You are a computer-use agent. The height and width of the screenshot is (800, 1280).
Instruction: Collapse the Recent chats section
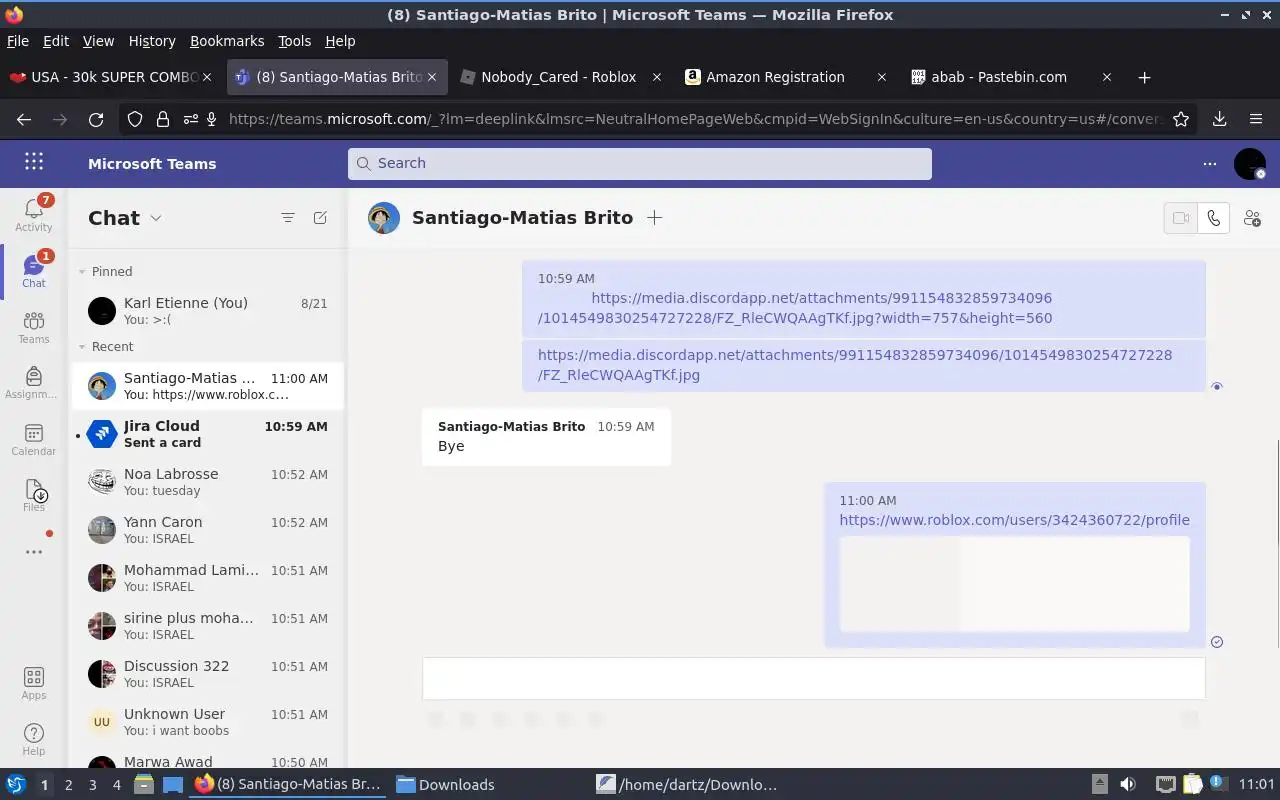point(82,346)
